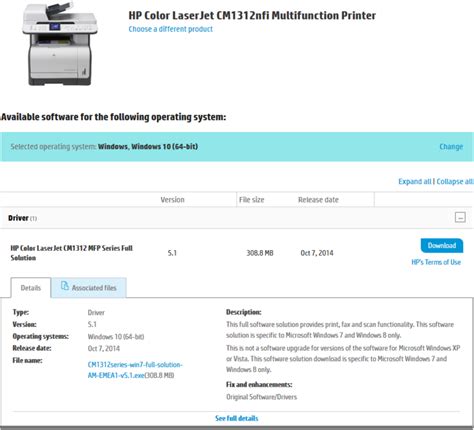The image size is (474, 430).
Task: Click the Associated files document icon
Action: 65,286
